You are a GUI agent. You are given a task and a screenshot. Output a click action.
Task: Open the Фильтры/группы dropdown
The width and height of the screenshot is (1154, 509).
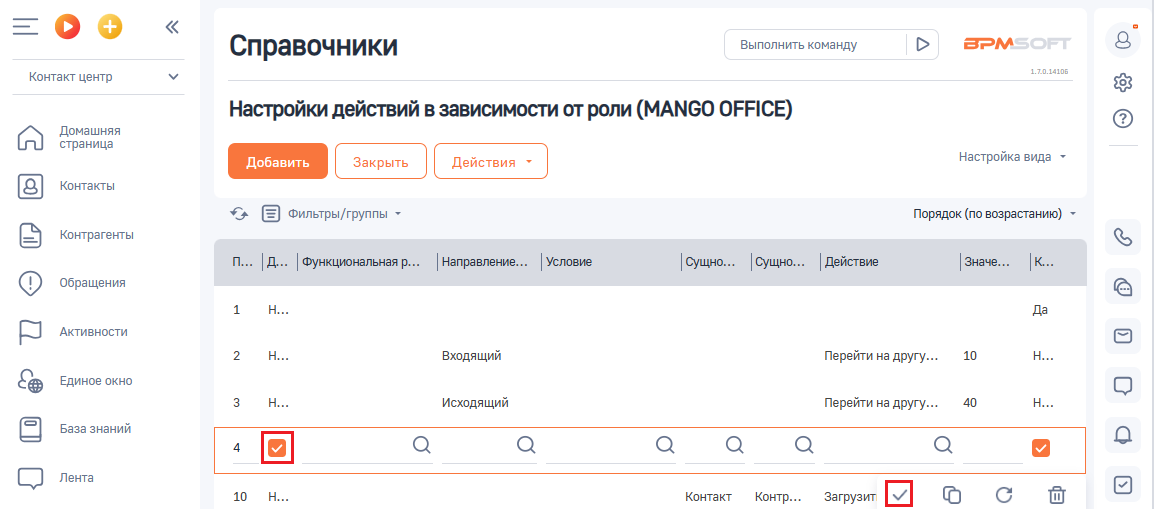345,214
